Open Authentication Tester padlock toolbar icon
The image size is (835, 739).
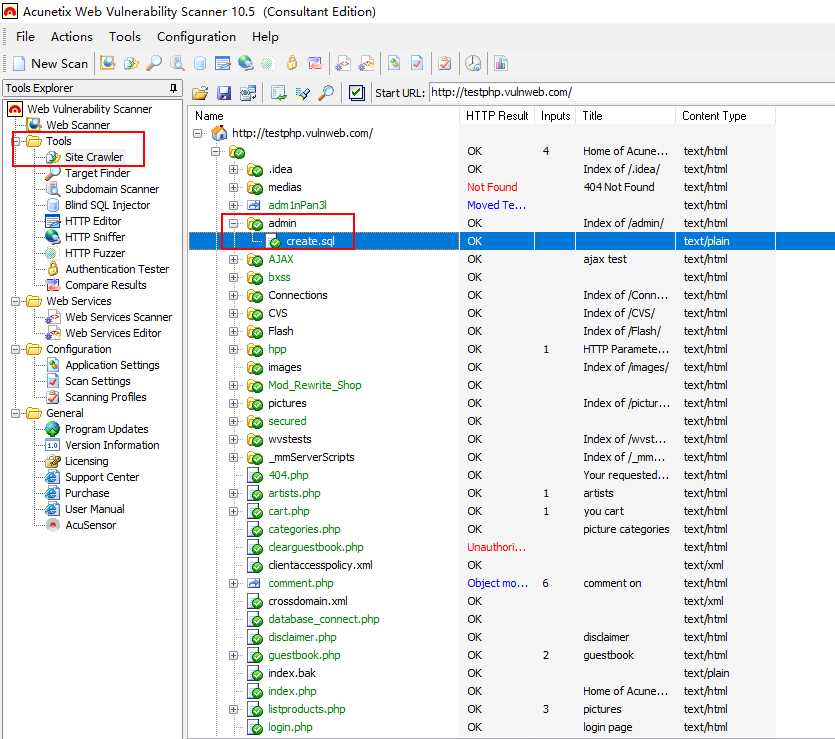[x=292, y=63]
